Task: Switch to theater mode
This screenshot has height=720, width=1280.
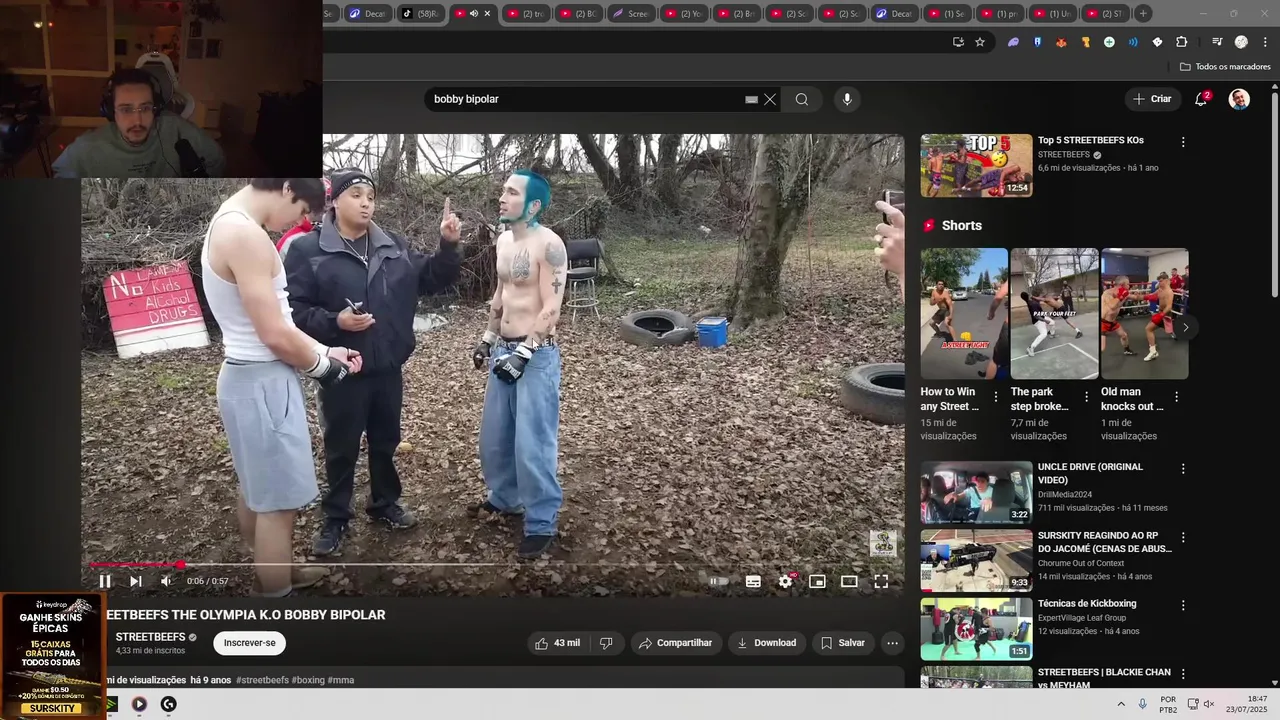Action: [849, 581]
